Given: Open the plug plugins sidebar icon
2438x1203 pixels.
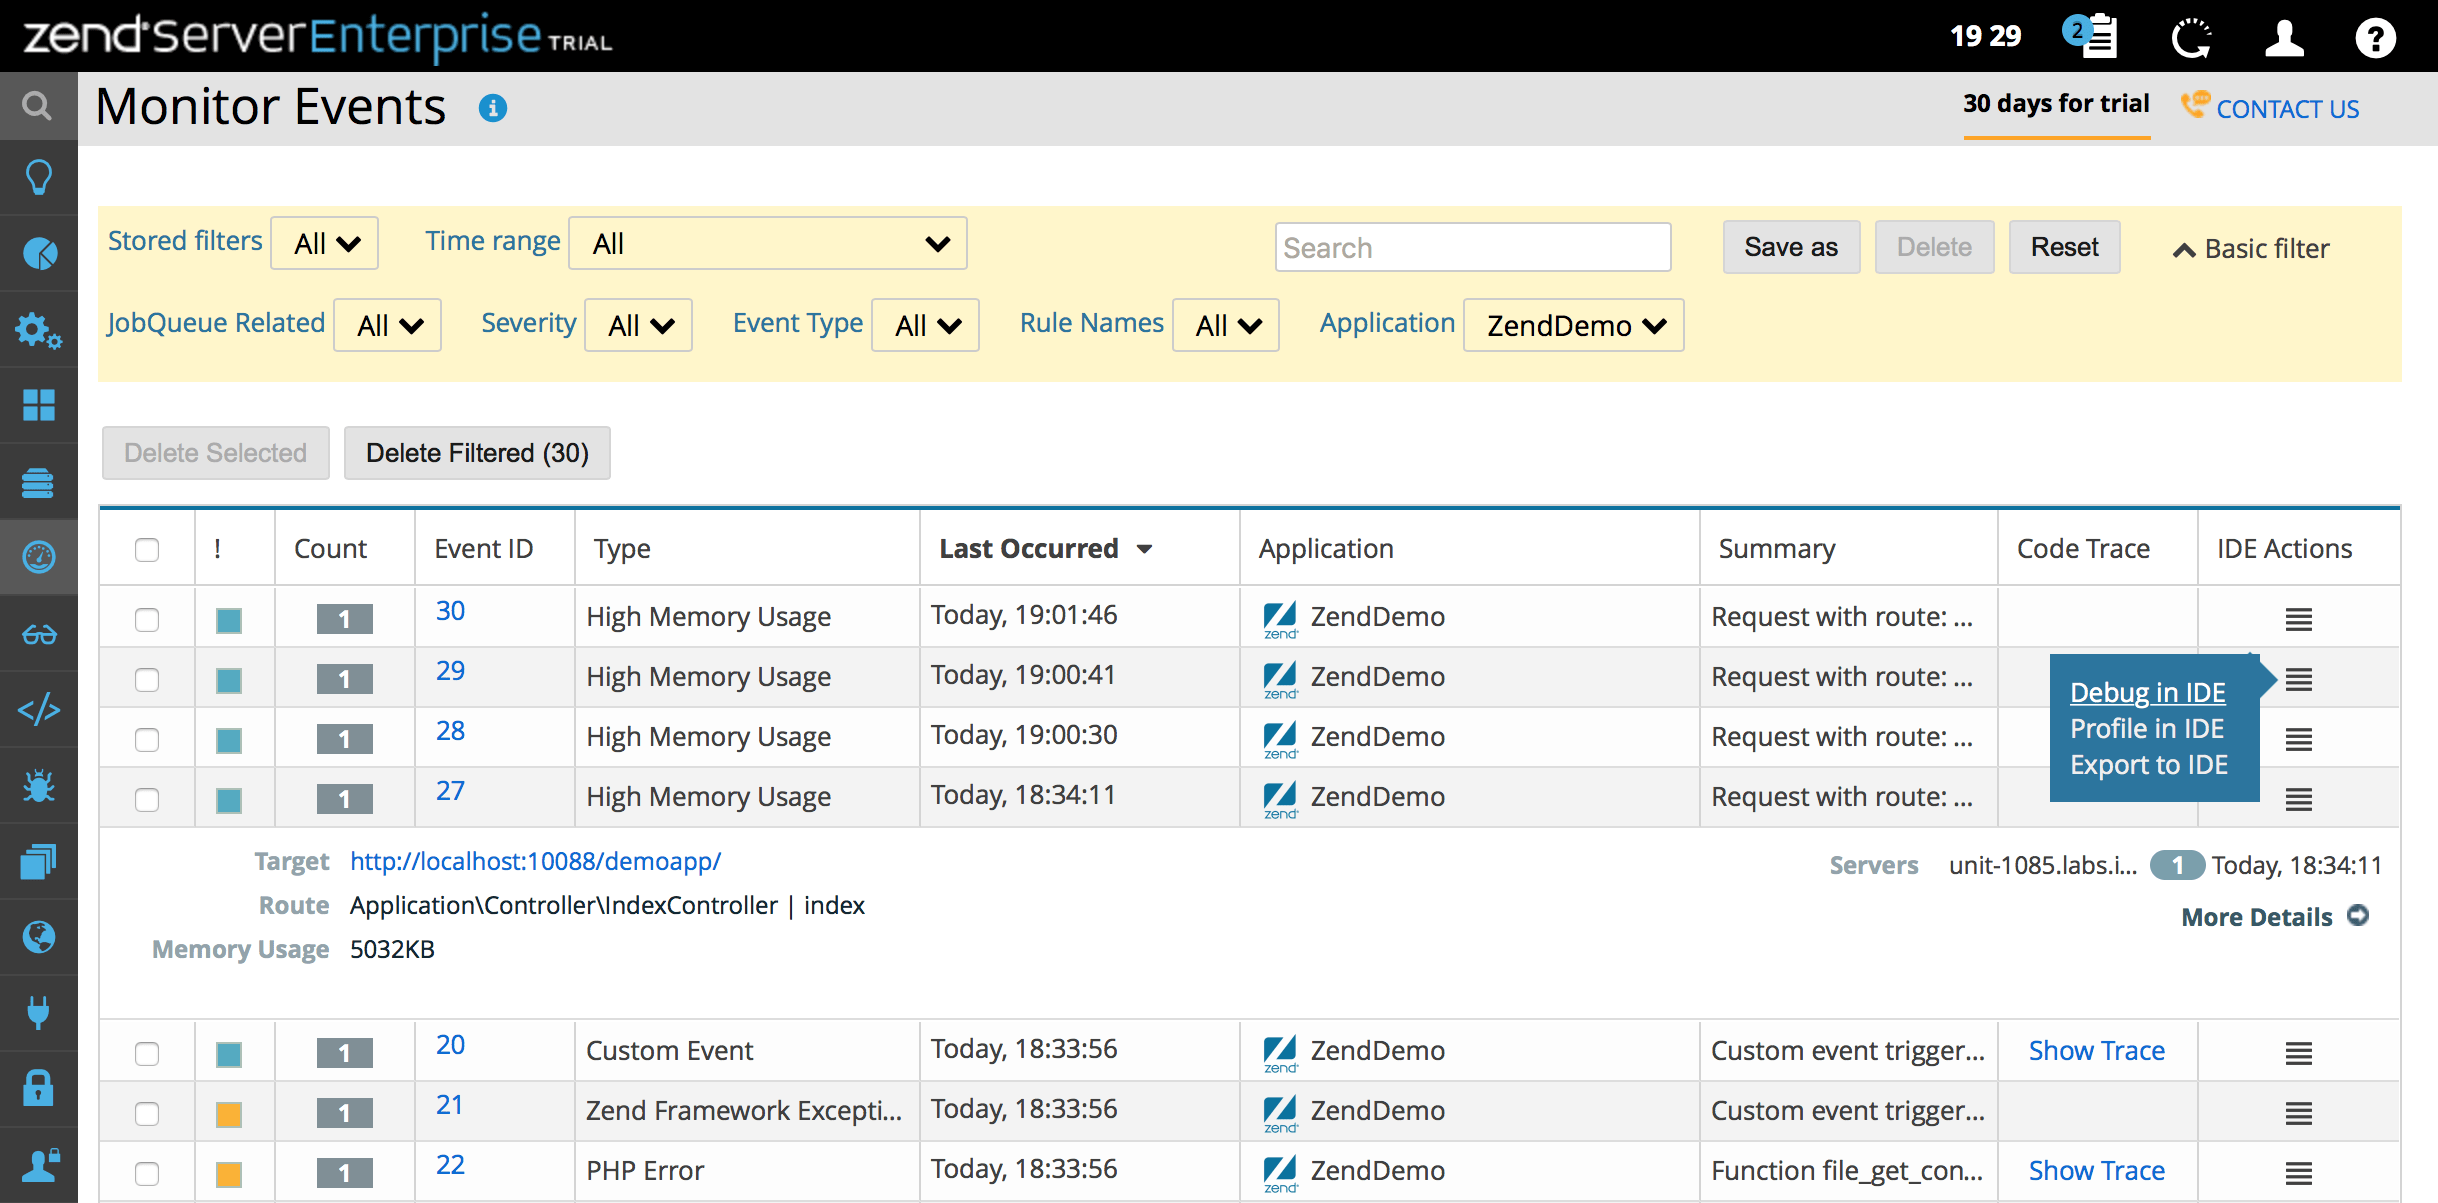Looking at the screenshot, I should [38, 1012].
